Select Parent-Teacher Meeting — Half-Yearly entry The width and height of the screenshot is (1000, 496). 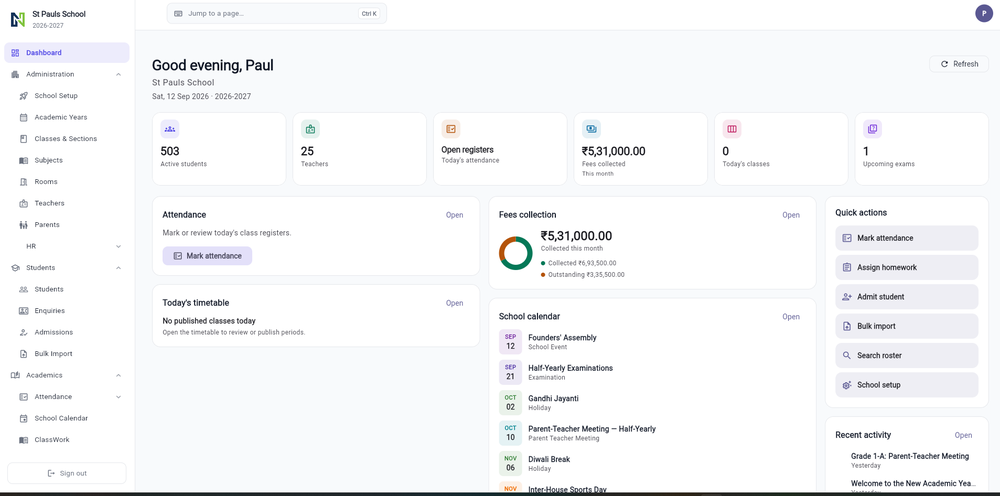point(652,433)
